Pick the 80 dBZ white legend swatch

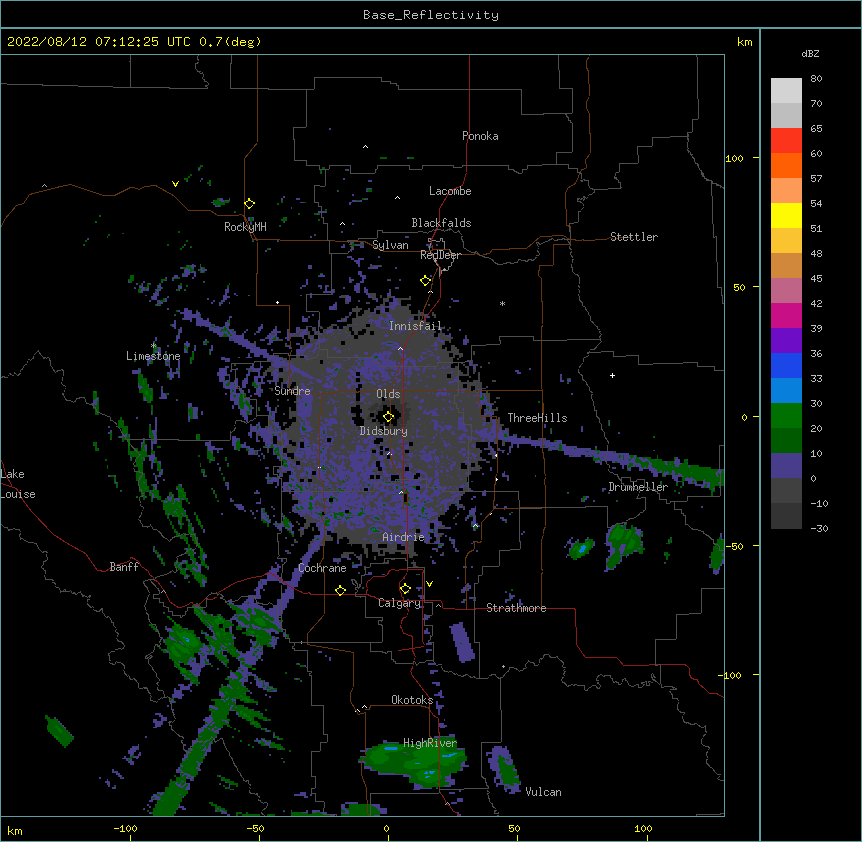point(786,91)
